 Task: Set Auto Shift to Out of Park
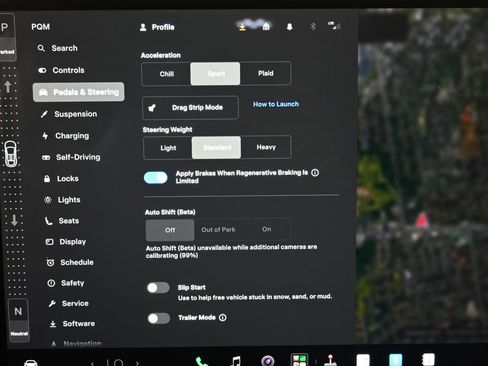pyautogui.click(x=218, y=230)
